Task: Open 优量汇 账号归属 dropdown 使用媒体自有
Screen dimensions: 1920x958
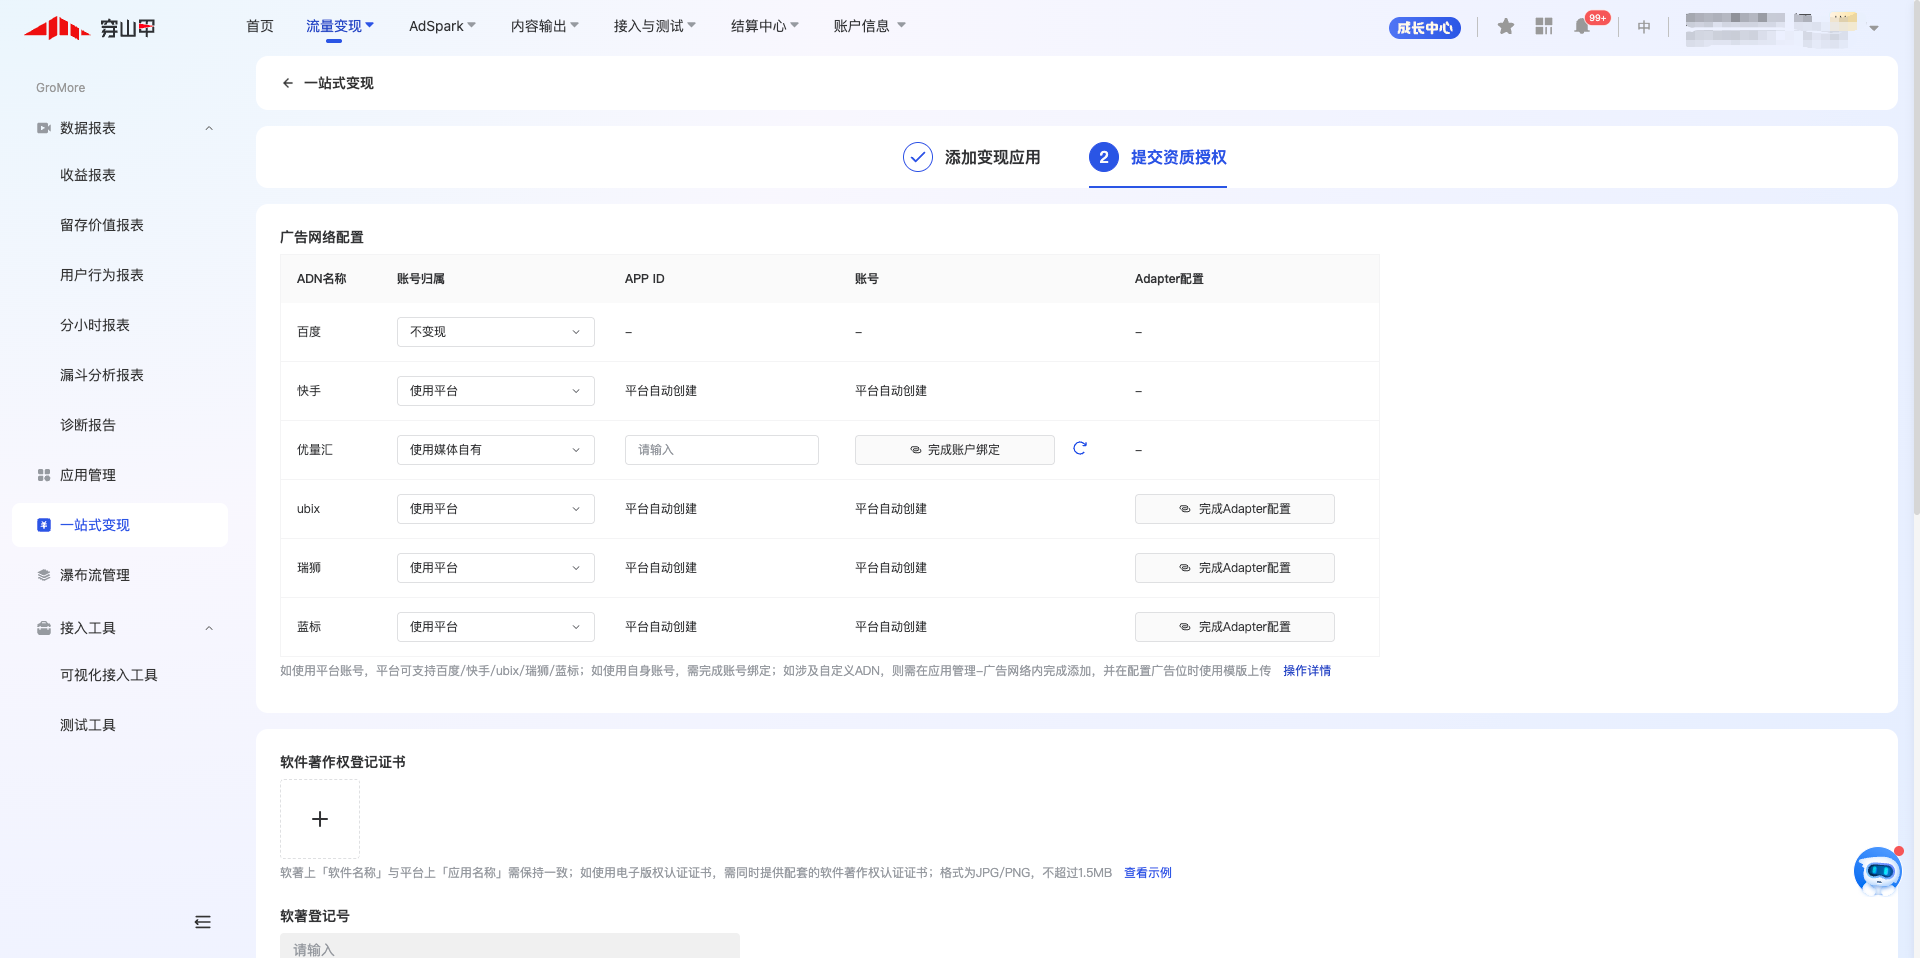Action: pyautogui.click(x=495, y=450)
